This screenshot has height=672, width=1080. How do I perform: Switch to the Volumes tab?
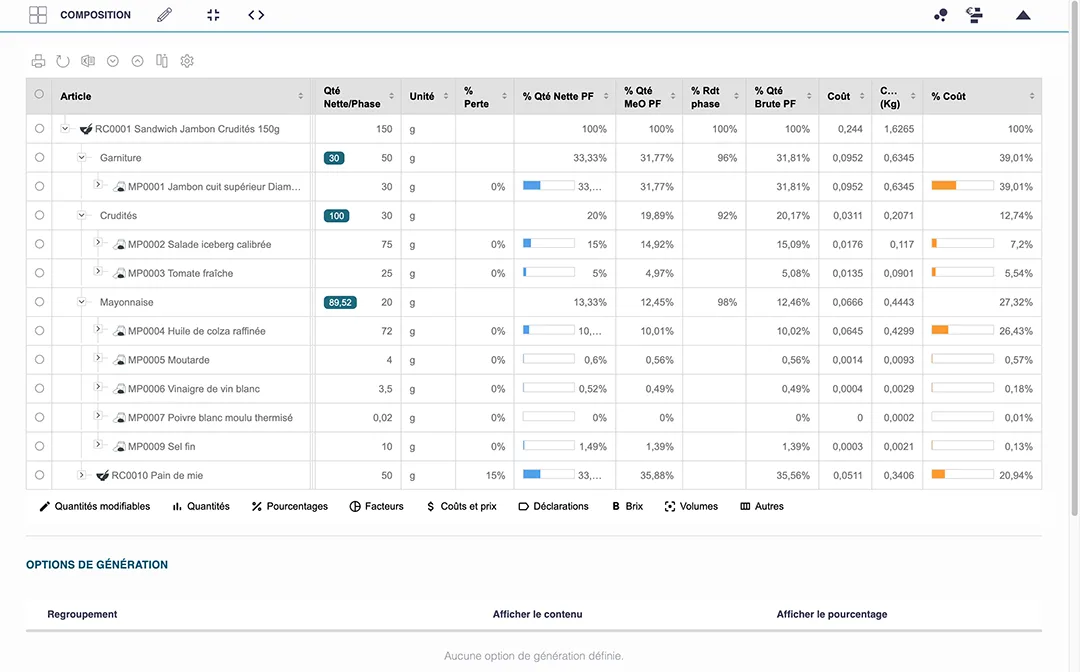click(x=692, y=507)
